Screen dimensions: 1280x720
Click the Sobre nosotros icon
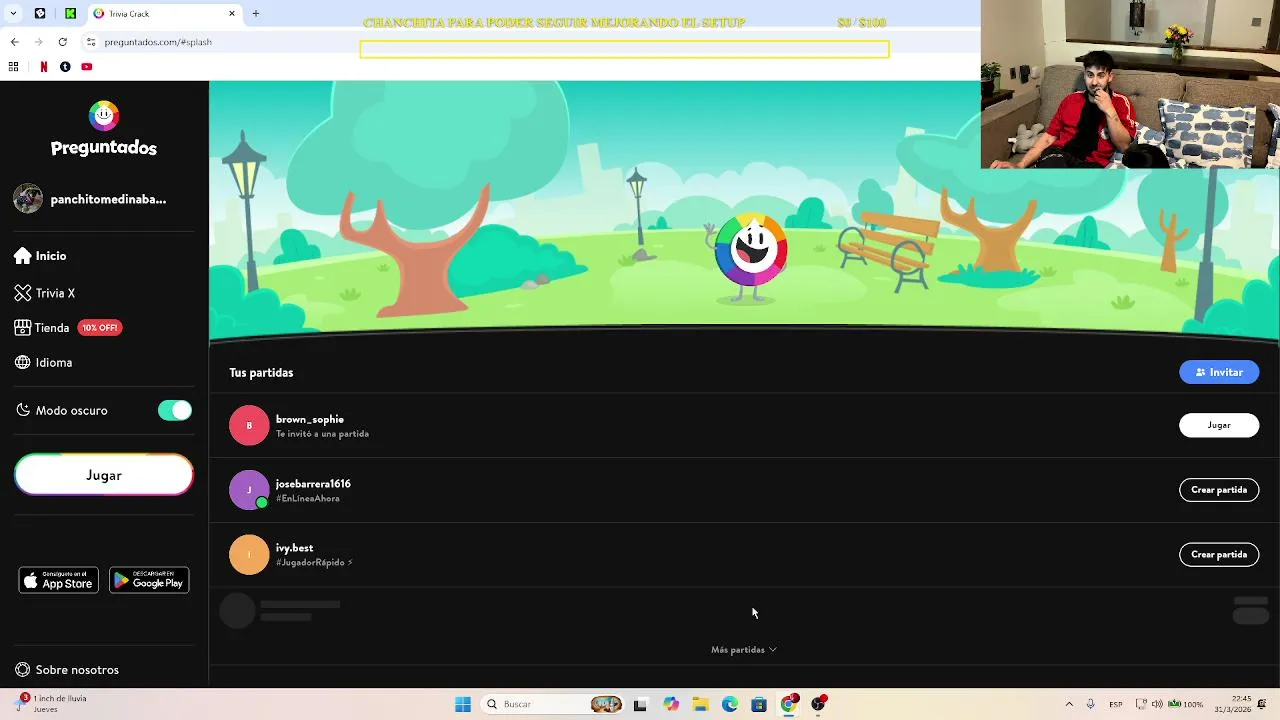point(23,670)
